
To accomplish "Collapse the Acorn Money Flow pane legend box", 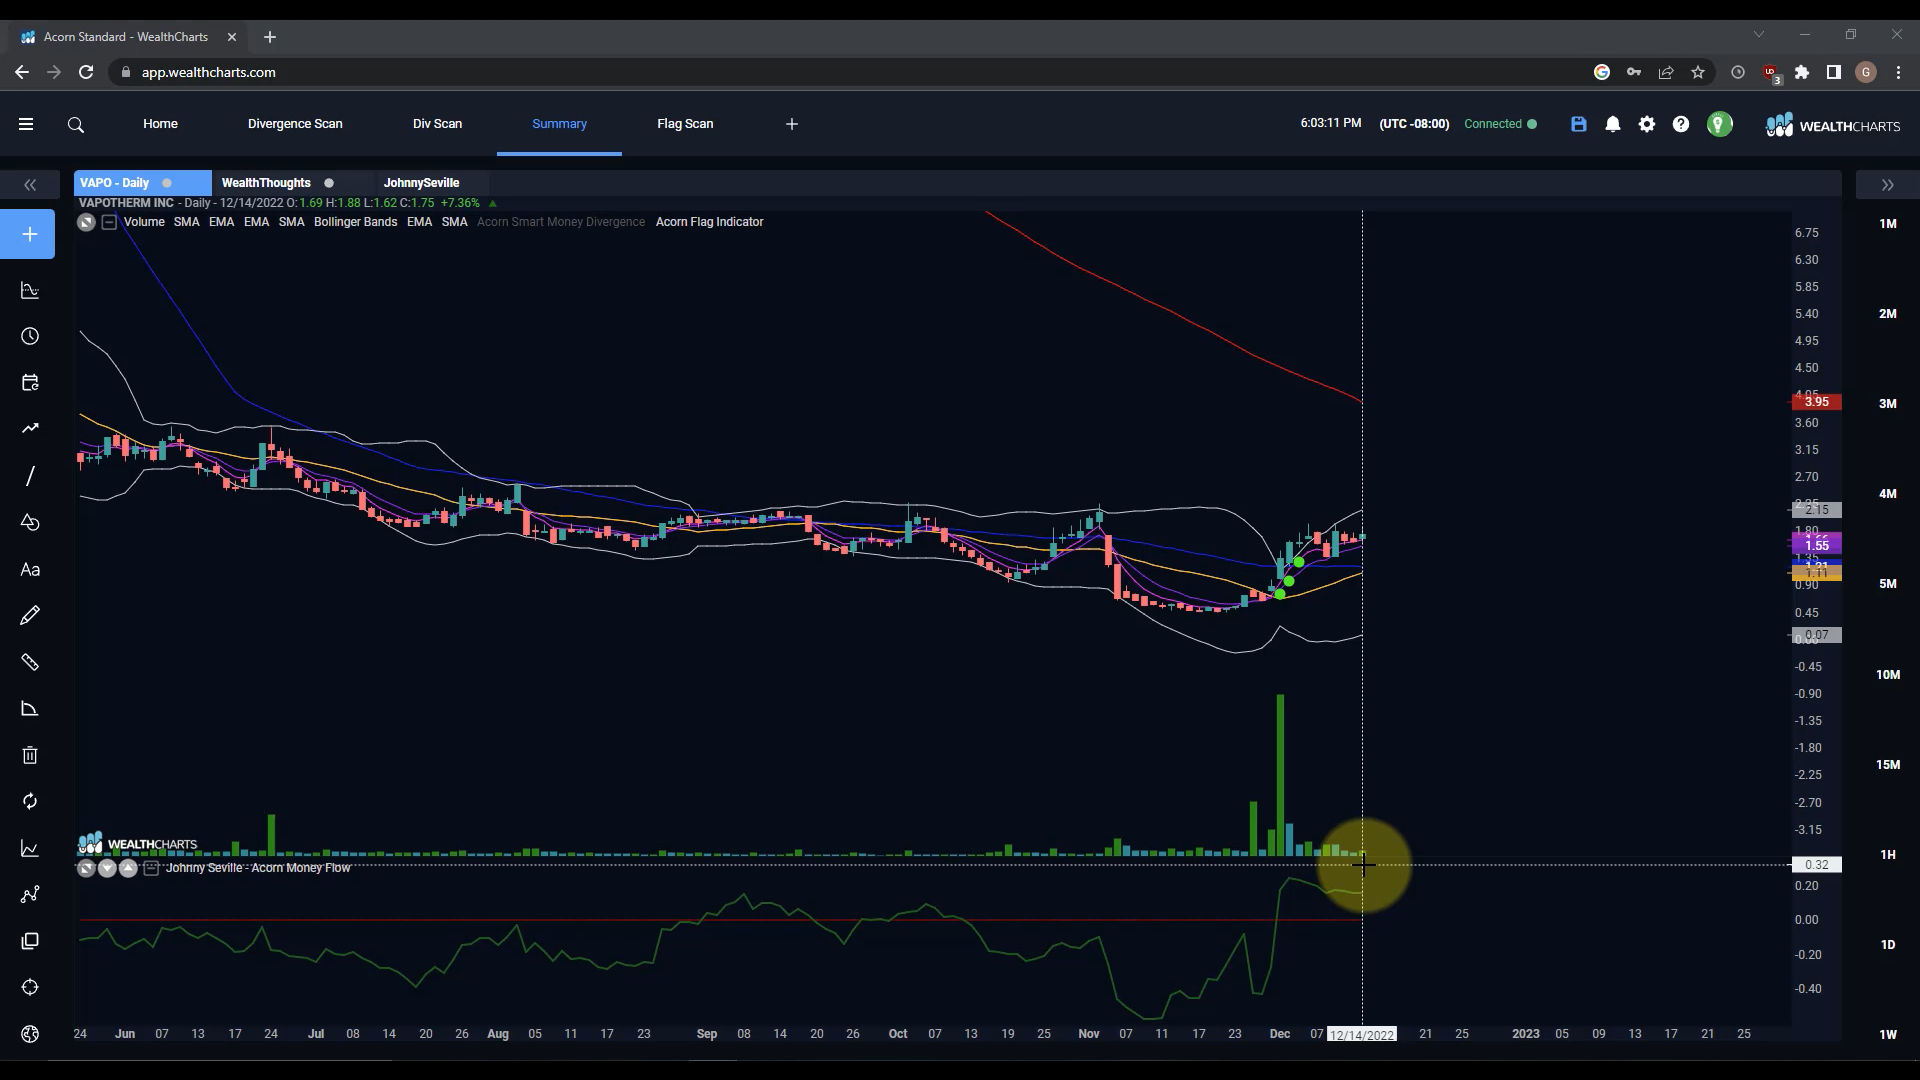I will tap(151, 868).
